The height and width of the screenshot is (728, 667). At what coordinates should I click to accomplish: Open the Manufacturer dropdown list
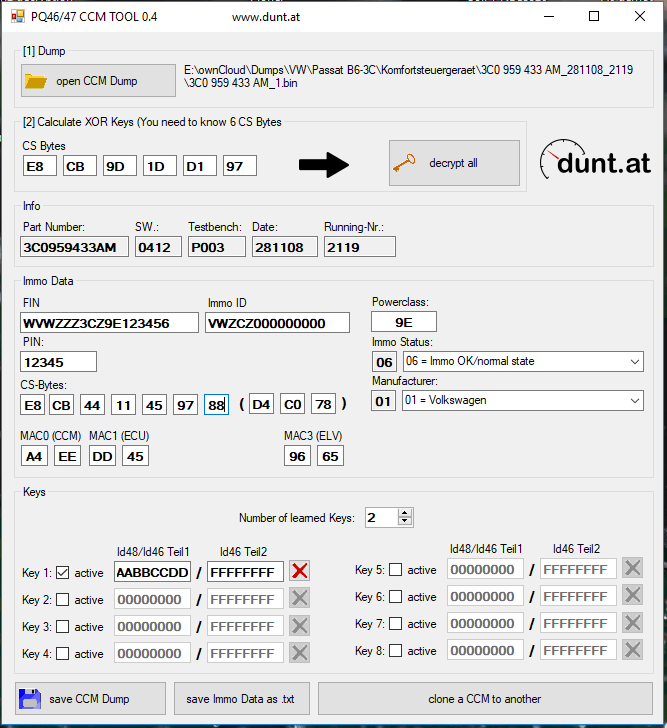point(636,400)
